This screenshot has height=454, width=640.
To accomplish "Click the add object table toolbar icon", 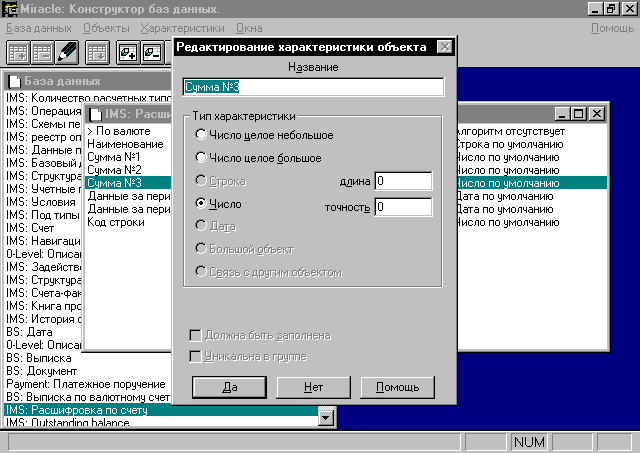I will [x=18, y=52].
